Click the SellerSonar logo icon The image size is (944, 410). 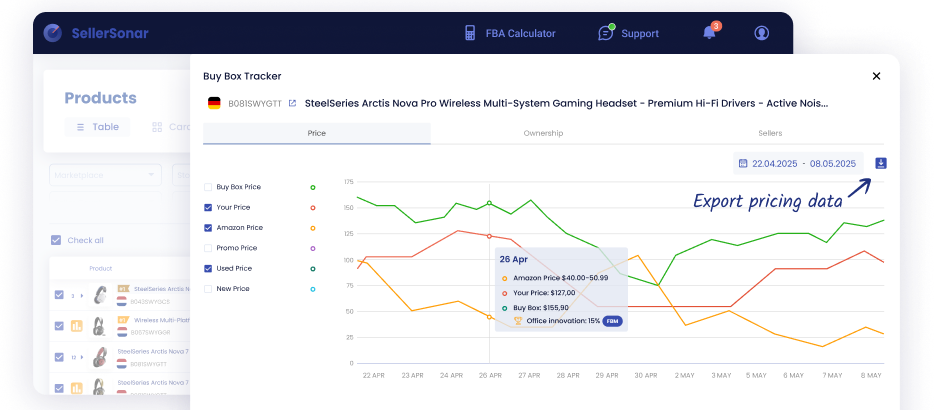53,33
